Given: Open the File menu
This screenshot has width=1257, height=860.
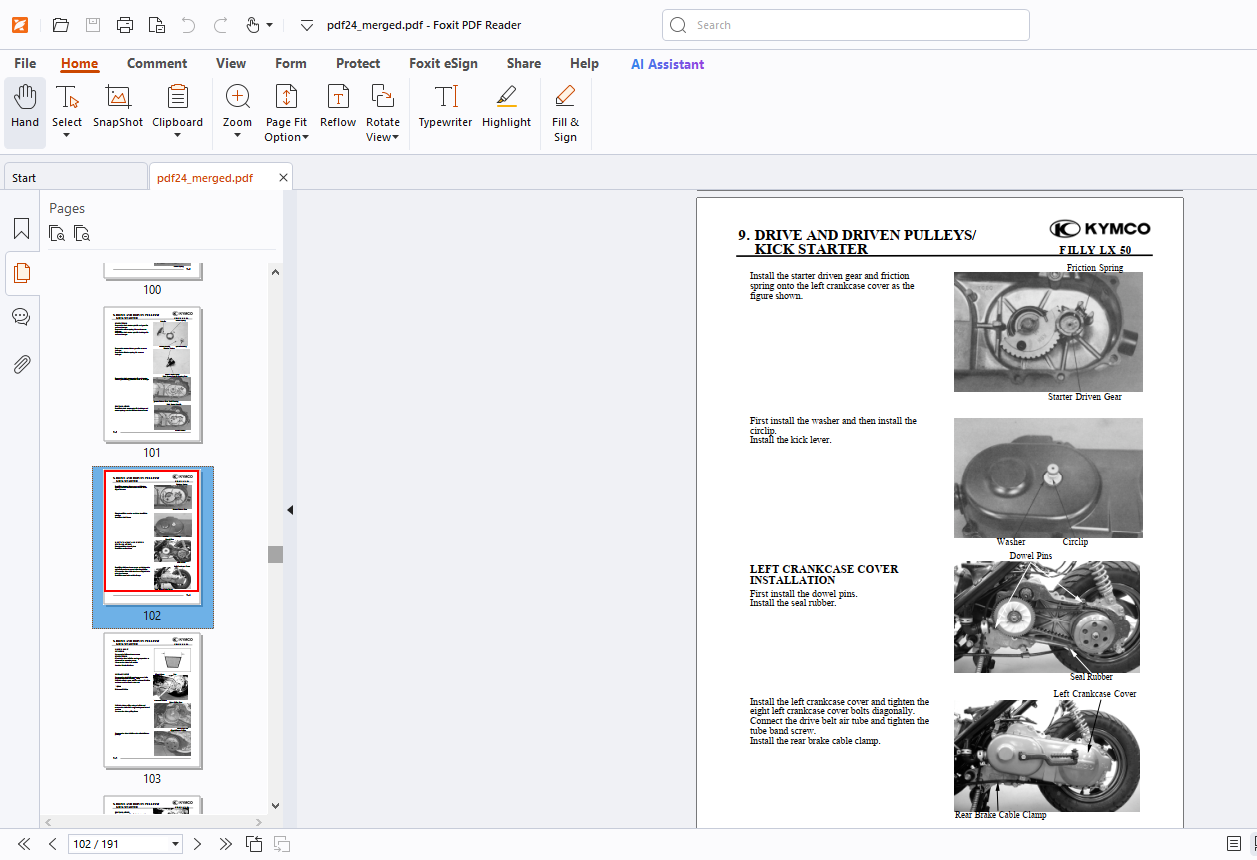Looking at the screenshot, I should click(25, 63).
